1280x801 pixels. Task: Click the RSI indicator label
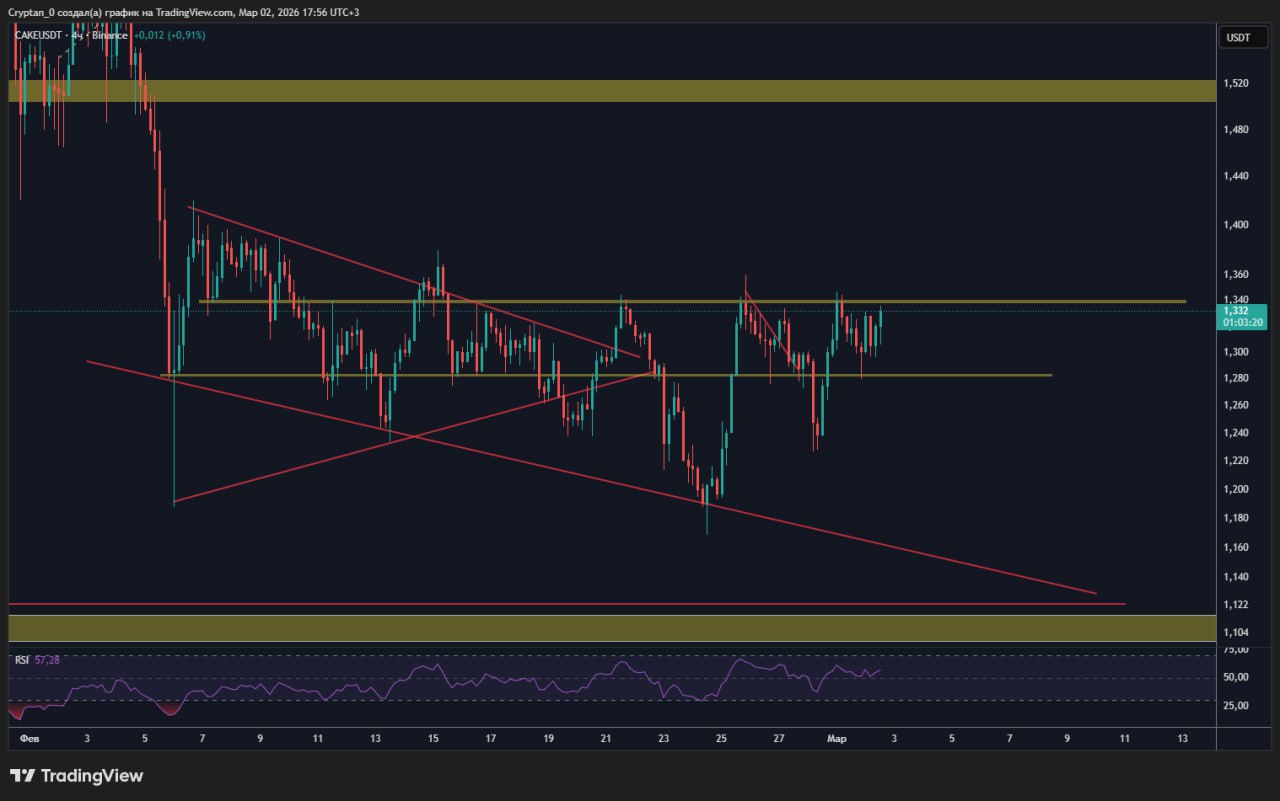tap(21, 660)
